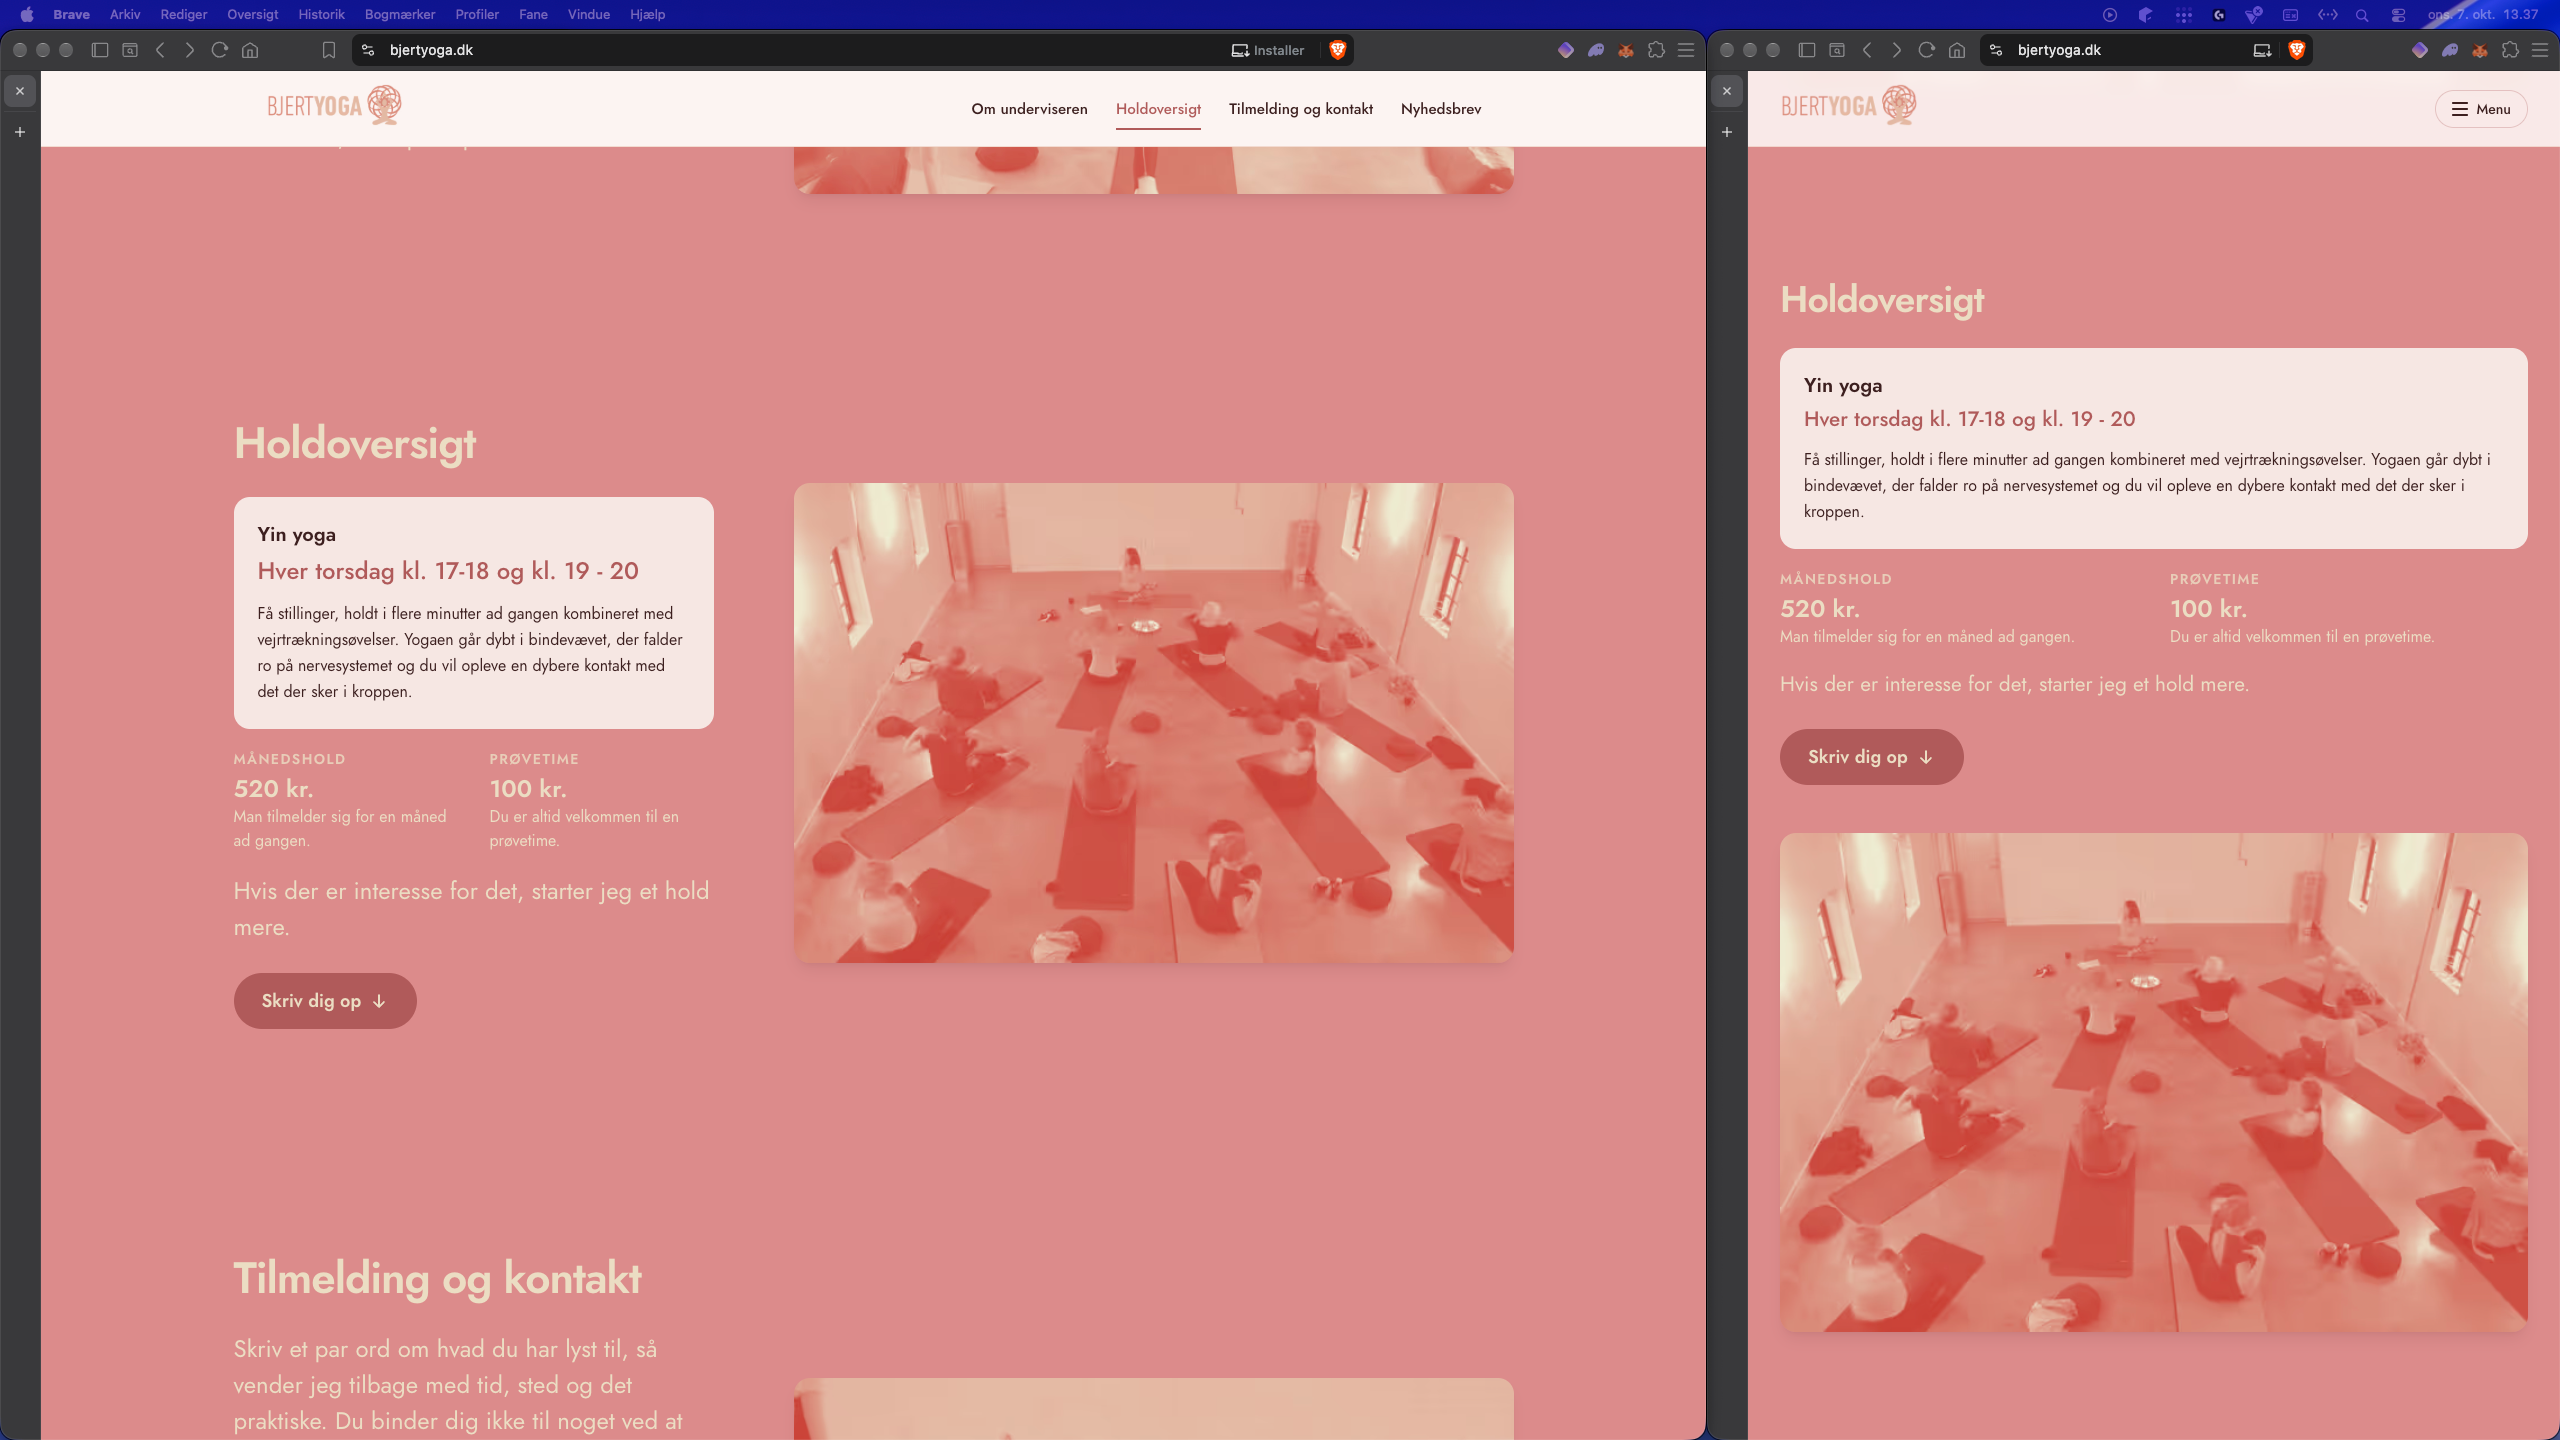Open Brave Shields in the right window address bar
The height and width of the screenshot is (1440, 2560).
(x=2297, y=50)
